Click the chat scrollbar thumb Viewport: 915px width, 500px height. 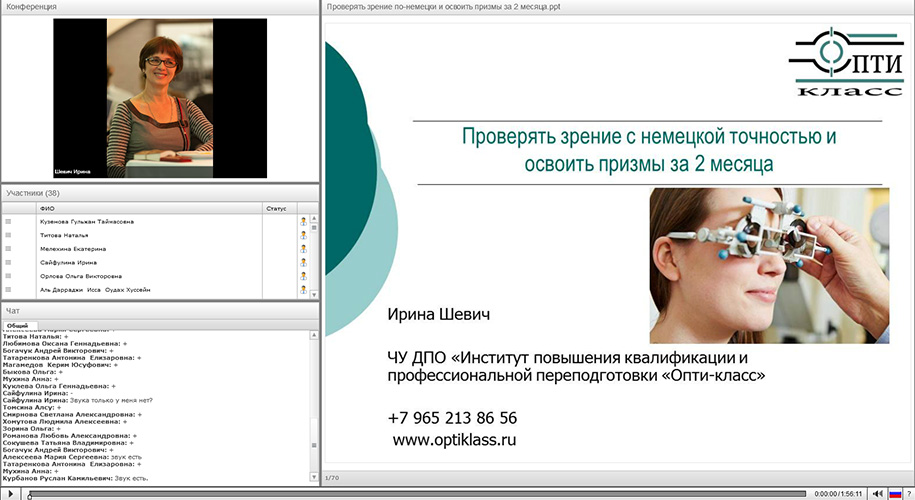click(314, 445)
